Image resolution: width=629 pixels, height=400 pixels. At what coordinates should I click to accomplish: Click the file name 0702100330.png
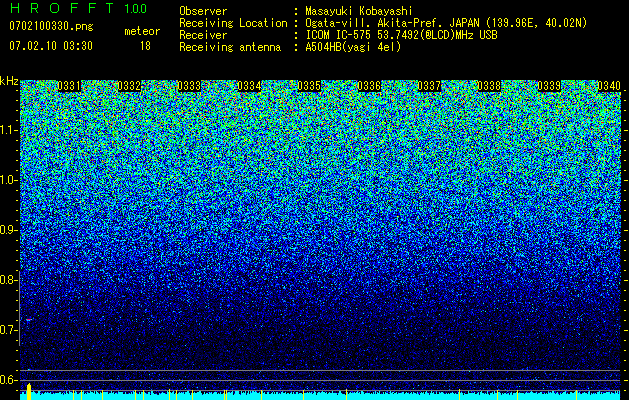pos(51,27)
